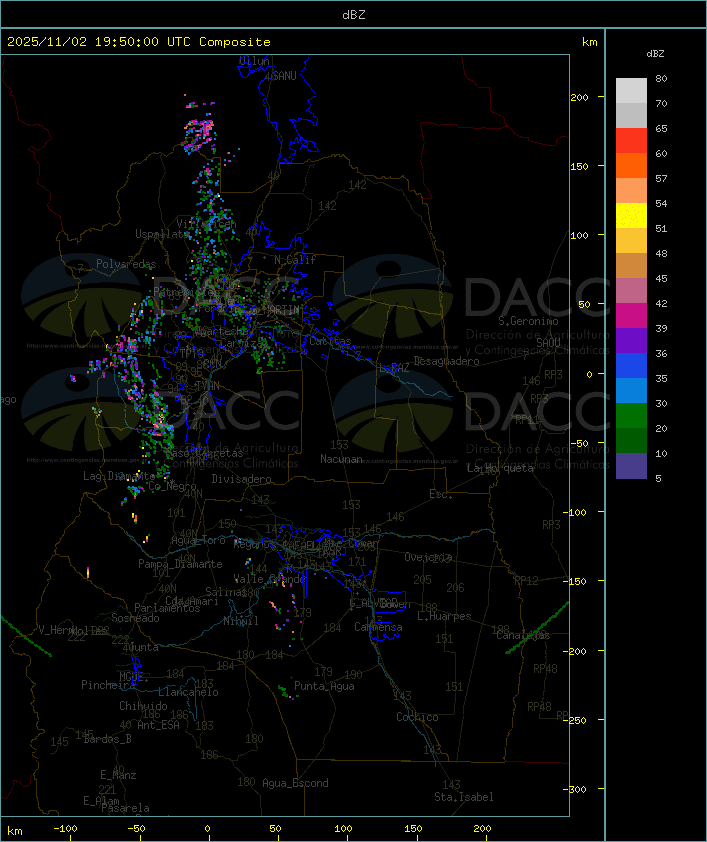The image size is (707, 842).
Task: Click the 'km' unit label at bottom left
Action: pyautogui.click(x=15, y=831)
